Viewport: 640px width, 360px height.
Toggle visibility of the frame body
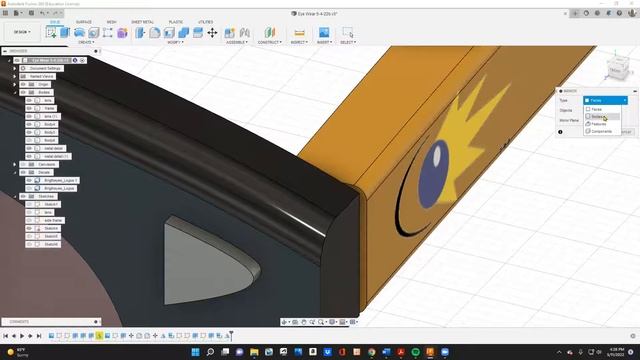click(29, 108)
